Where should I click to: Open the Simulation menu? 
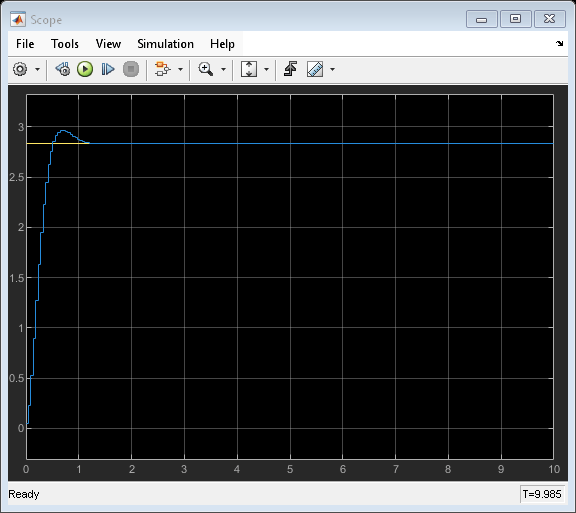[x=165, y=44]
